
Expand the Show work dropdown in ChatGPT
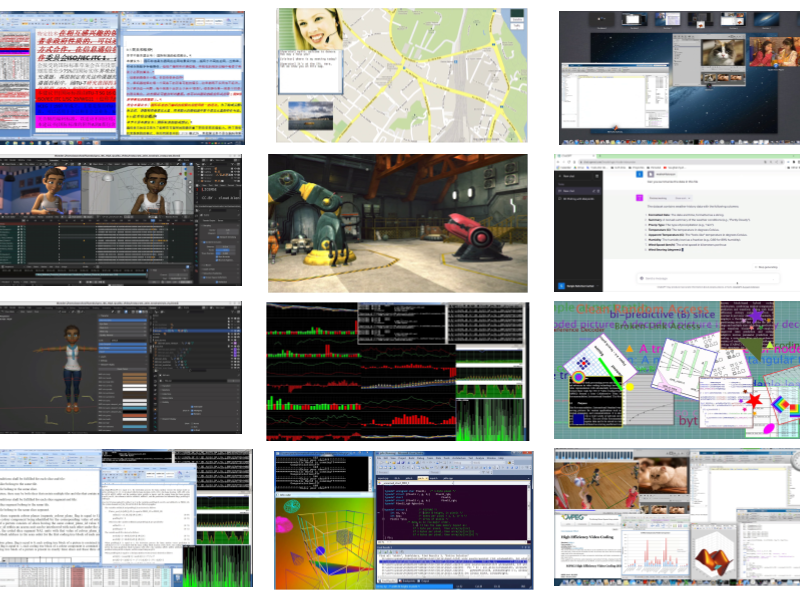[684, 198]
